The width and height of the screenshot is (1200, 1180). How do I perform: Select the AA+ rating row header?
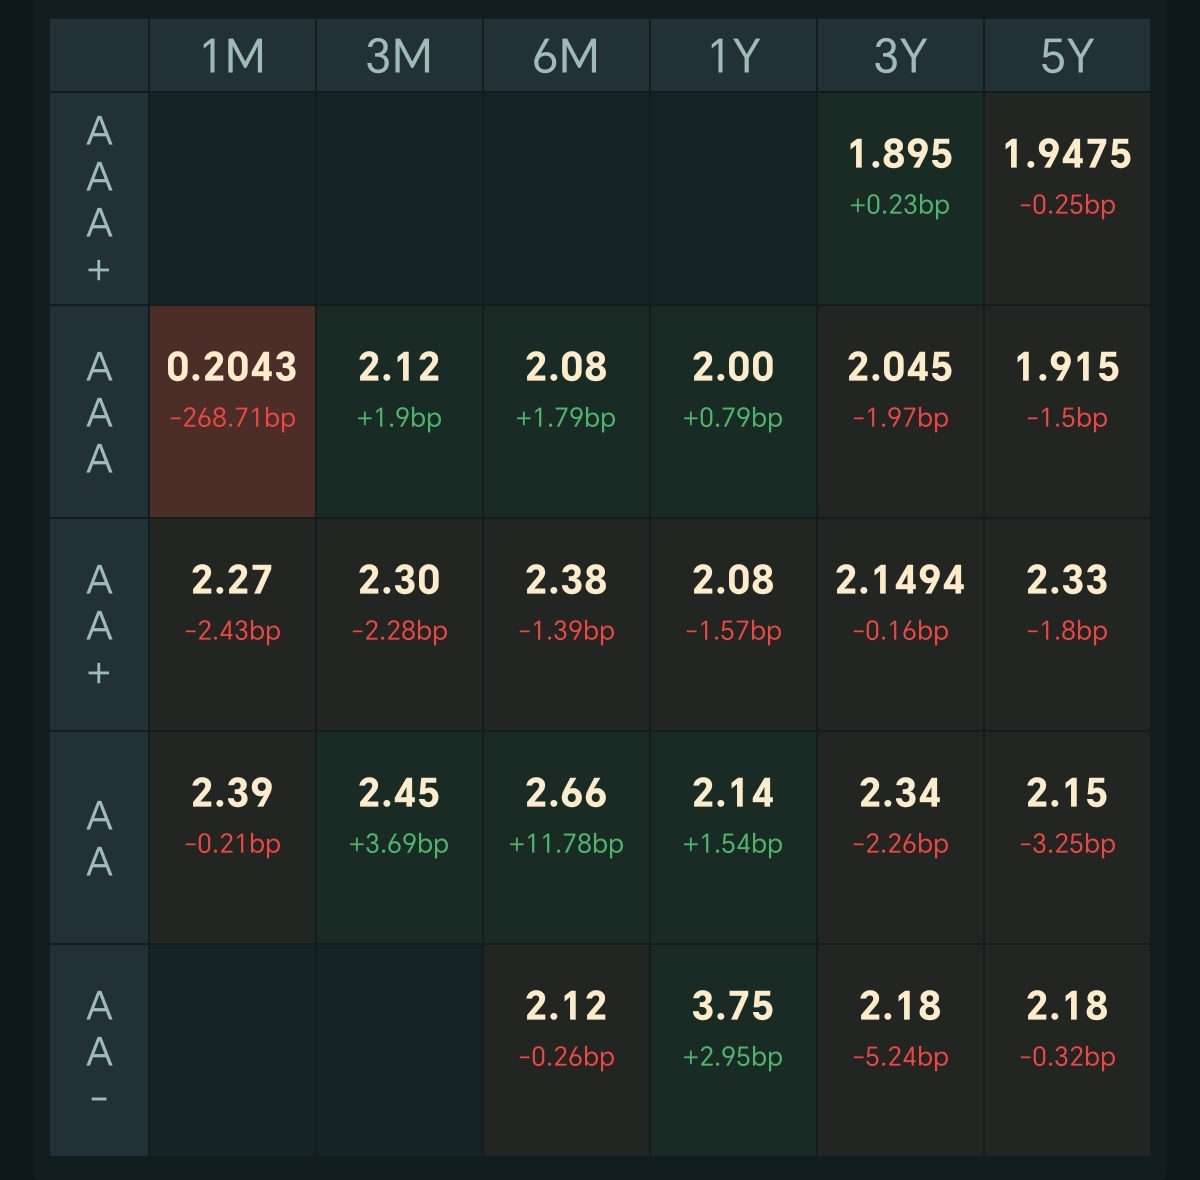pyautogui.click(x=99, y=625)
